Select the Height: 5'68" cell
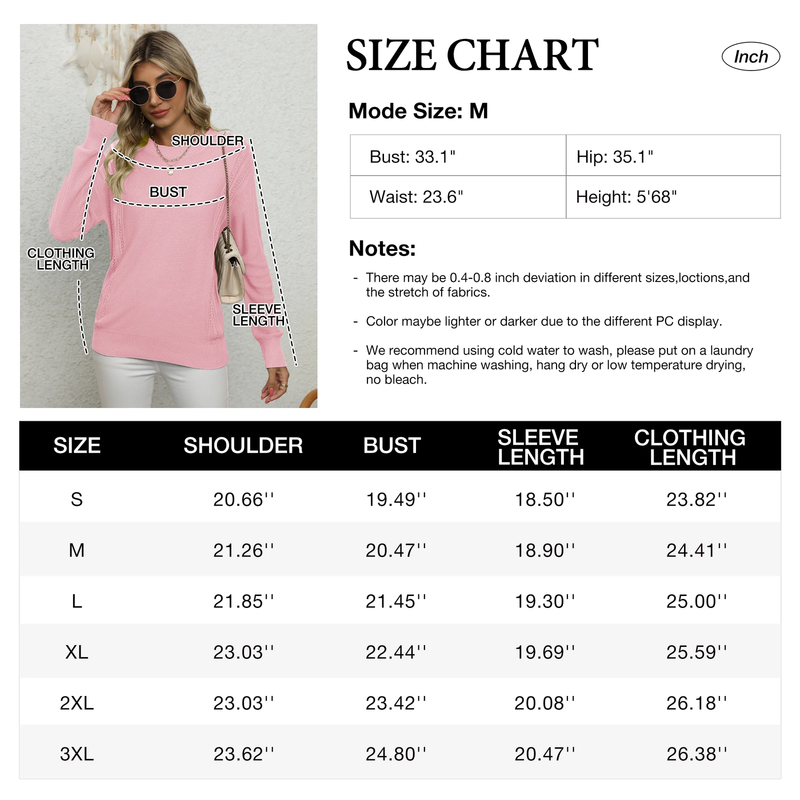The height and width of the screenshot is (800, 800). point(673,197)
